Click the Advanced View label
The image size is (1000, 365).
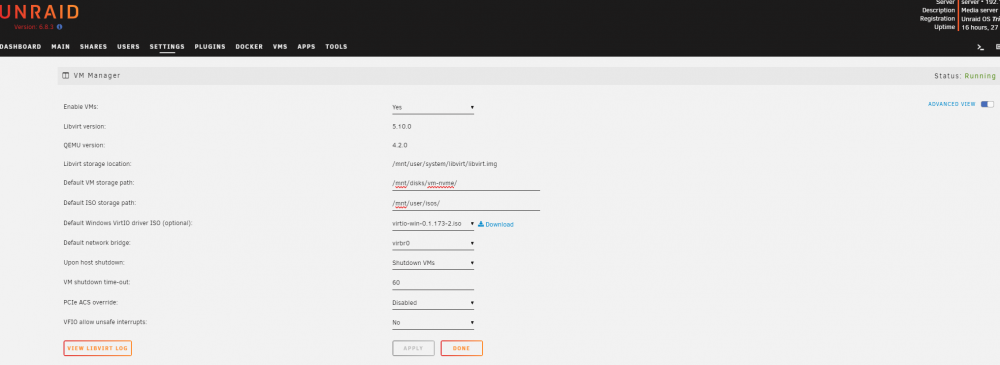952,104
